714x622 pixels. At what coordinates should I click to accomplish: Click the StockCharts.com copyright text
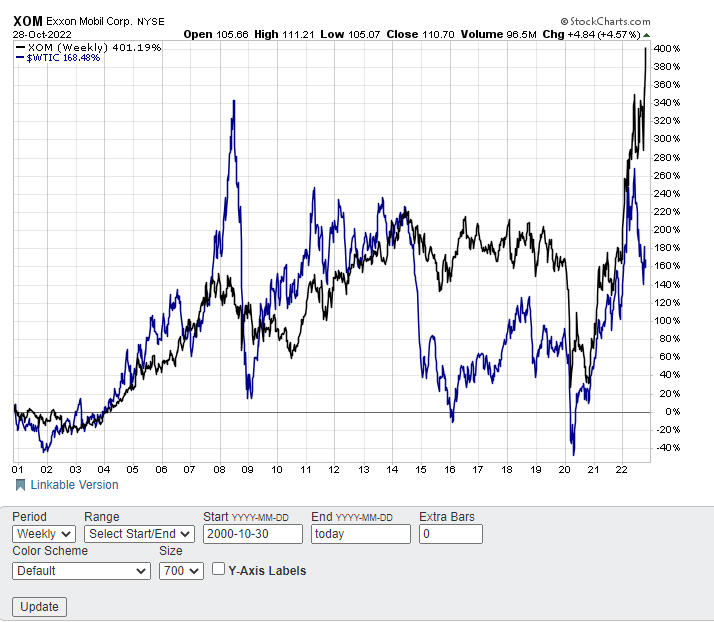(x=605, y=21)
